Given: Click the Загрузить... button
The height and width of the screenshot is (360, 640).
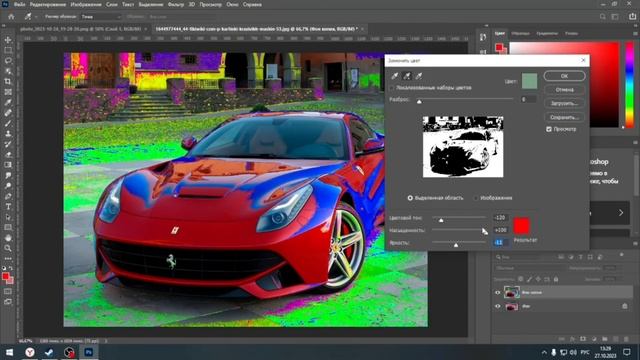Looking at the screenshot, I should click(x=564, y=103).
